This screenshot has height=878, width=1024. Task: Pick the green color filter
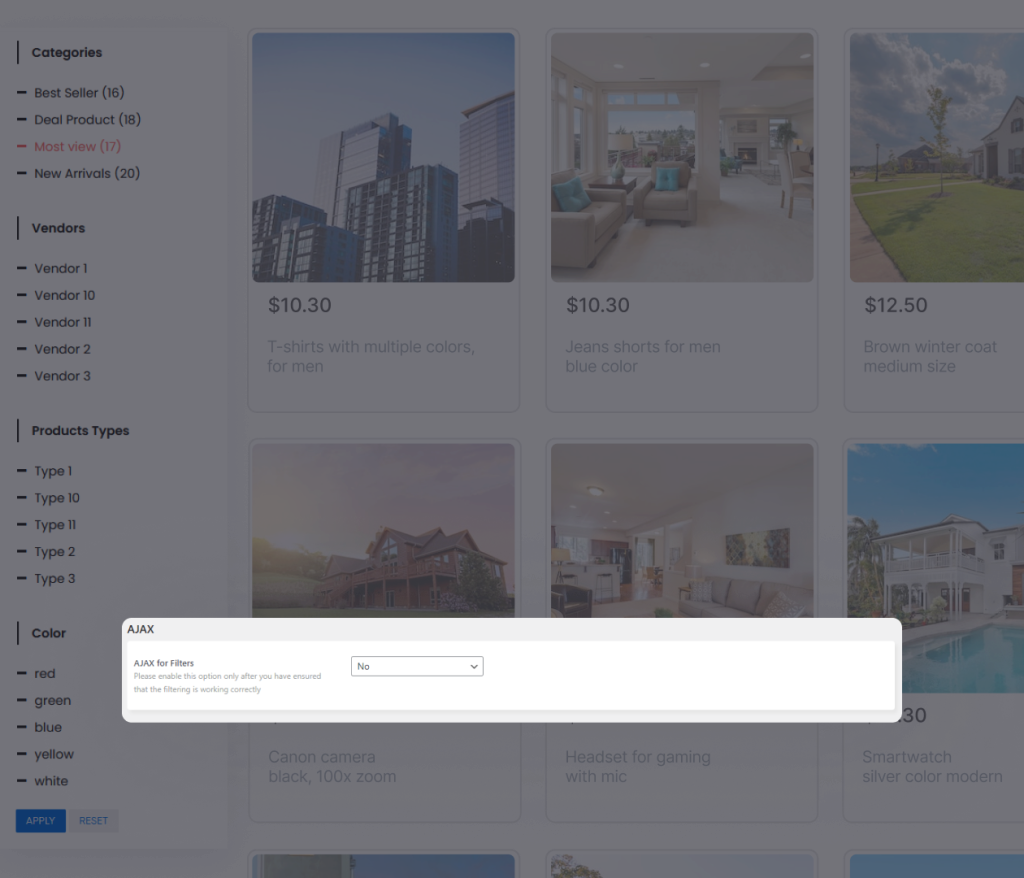52,700
